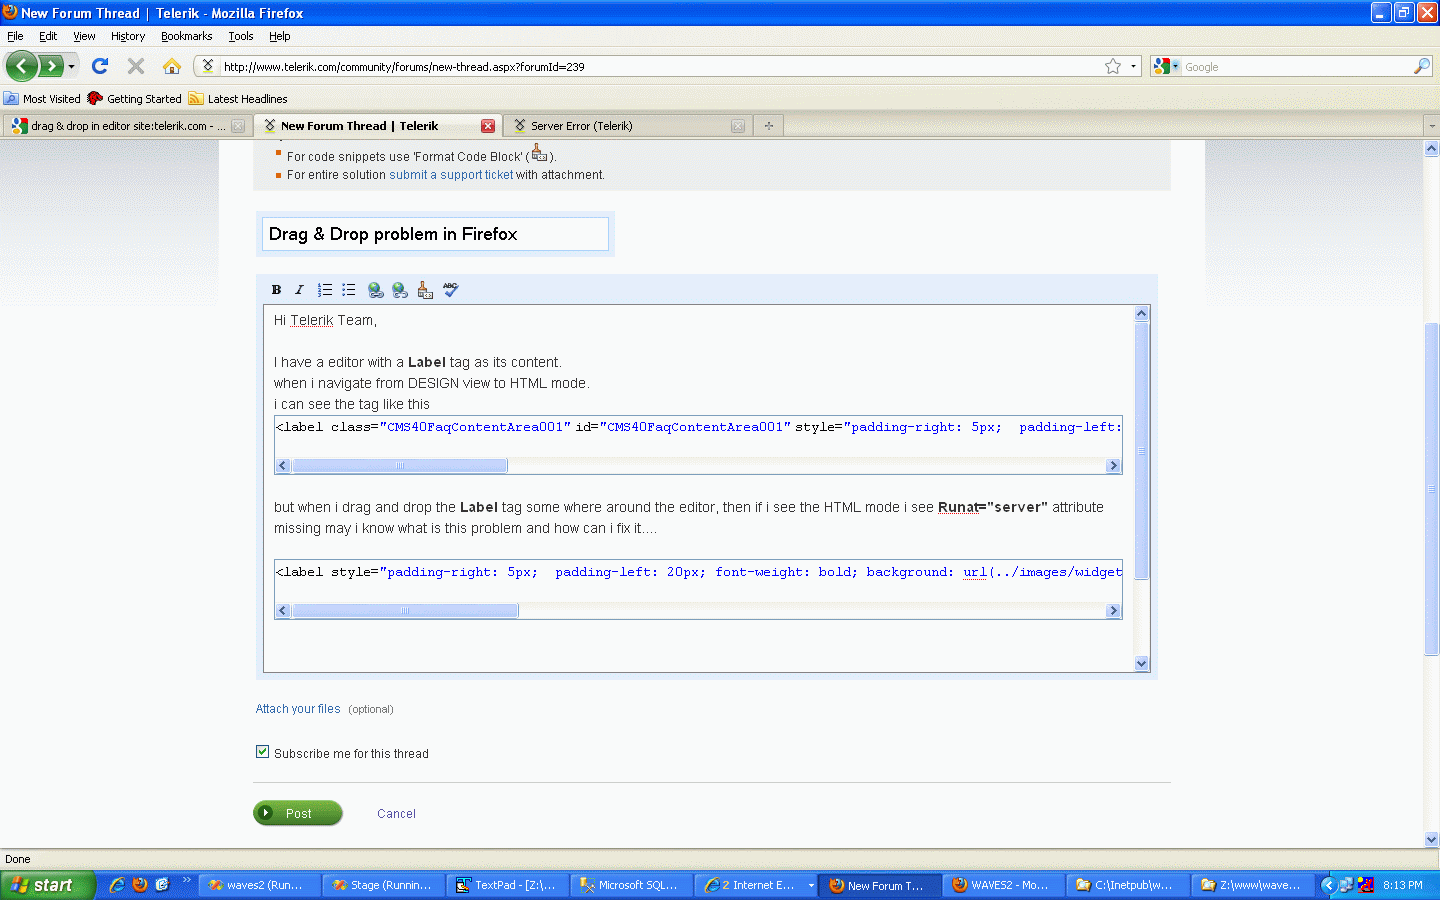Show hidden system tray icons
This screenshot has height=900, width=1440.
(x=1328, y=885)
